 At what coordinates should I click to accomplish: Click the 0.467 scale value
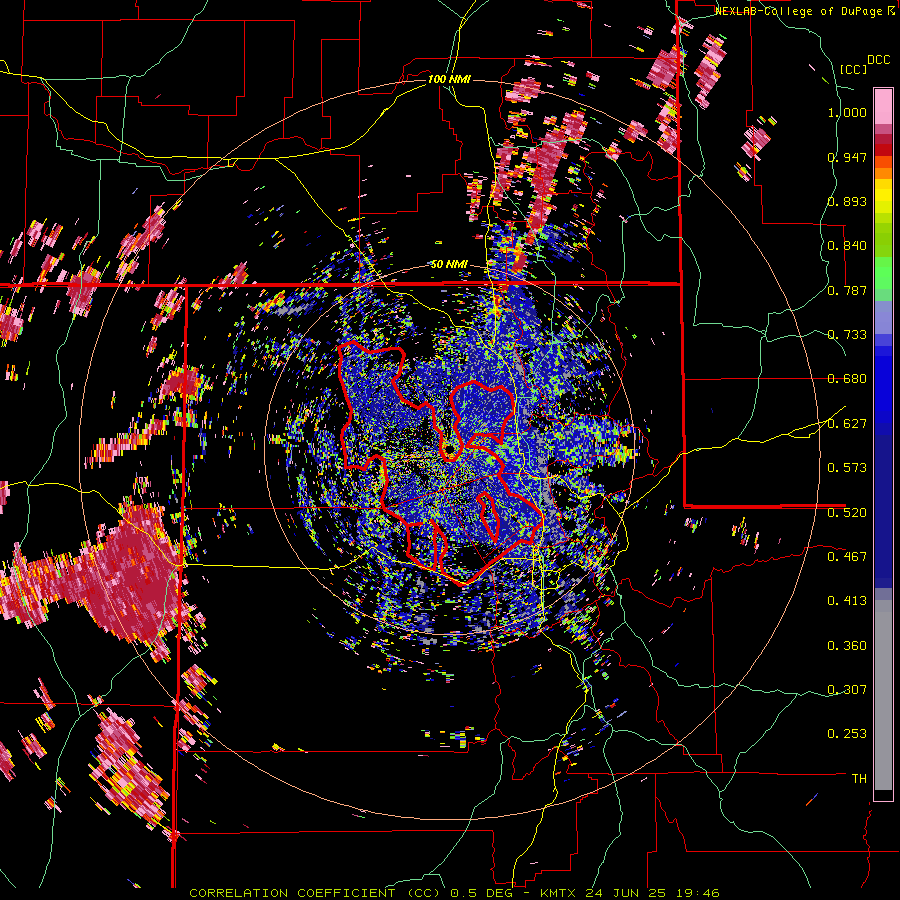(x=847, y=556)
